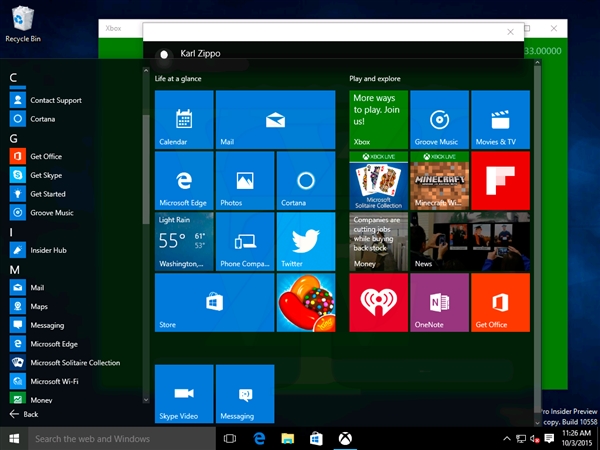Image resolution: width=600 pixels, height=450 pixels.
Task: Select the letter G group header
Action: point(14,137)
